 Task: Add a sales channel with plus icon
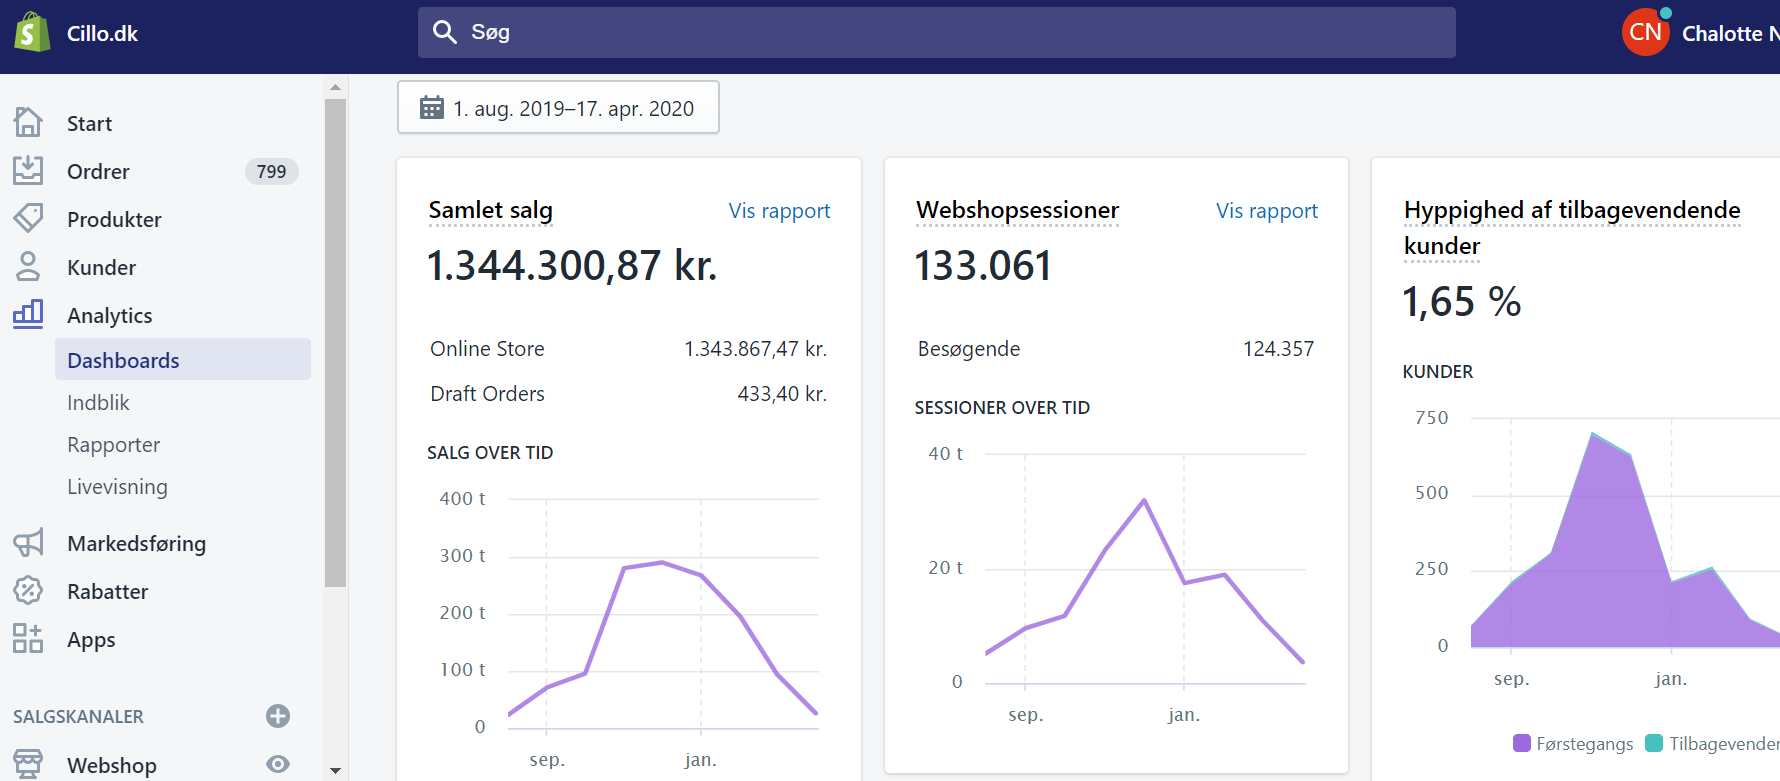pyautogui.click(x=278, y=716)
